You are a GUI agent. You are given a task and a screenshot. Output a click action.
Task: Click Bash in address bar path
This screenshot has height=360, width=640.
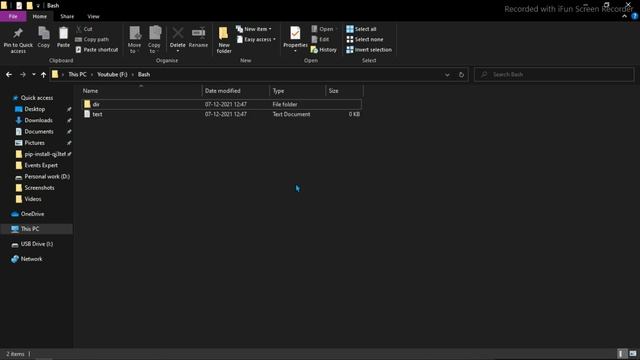pyautogui.click(x=144, y=74)
